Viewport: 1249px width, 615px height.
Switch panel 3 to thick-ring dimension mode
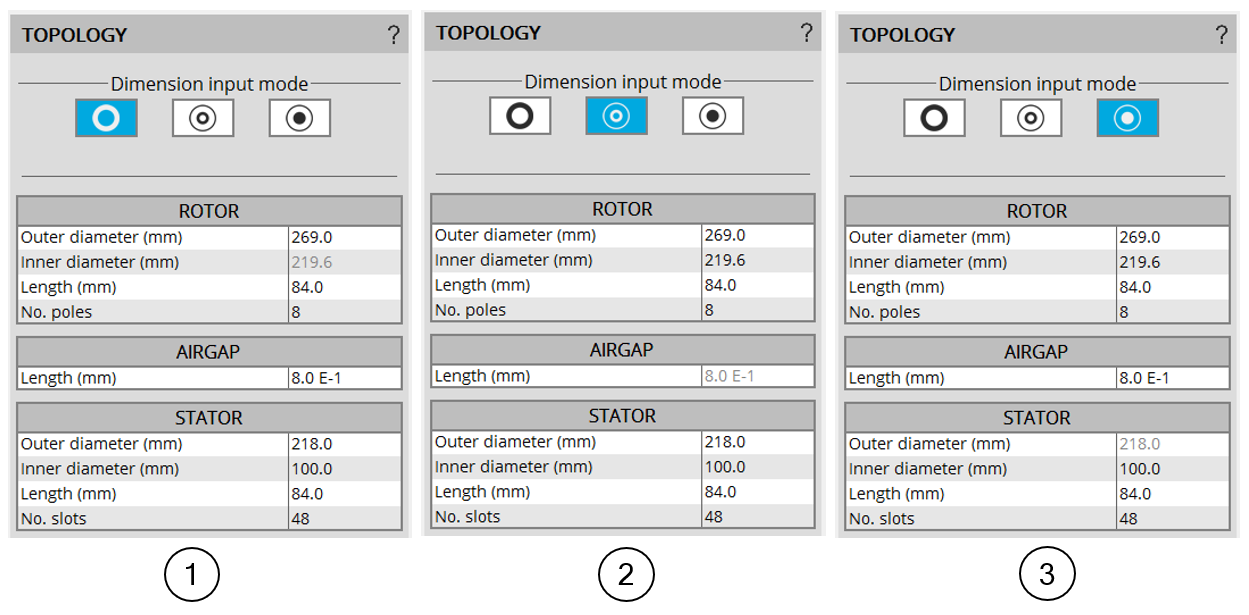pos(934,118)
